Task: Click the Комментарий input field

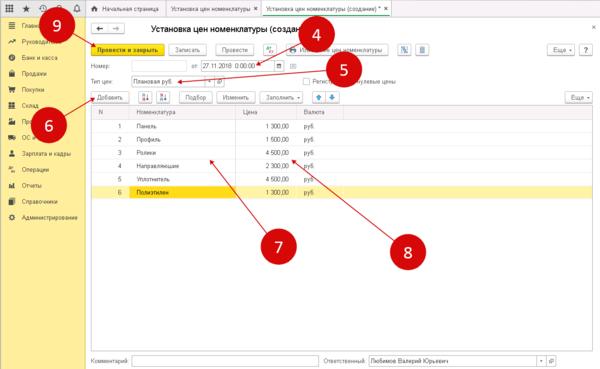Action: pos(225,361)
